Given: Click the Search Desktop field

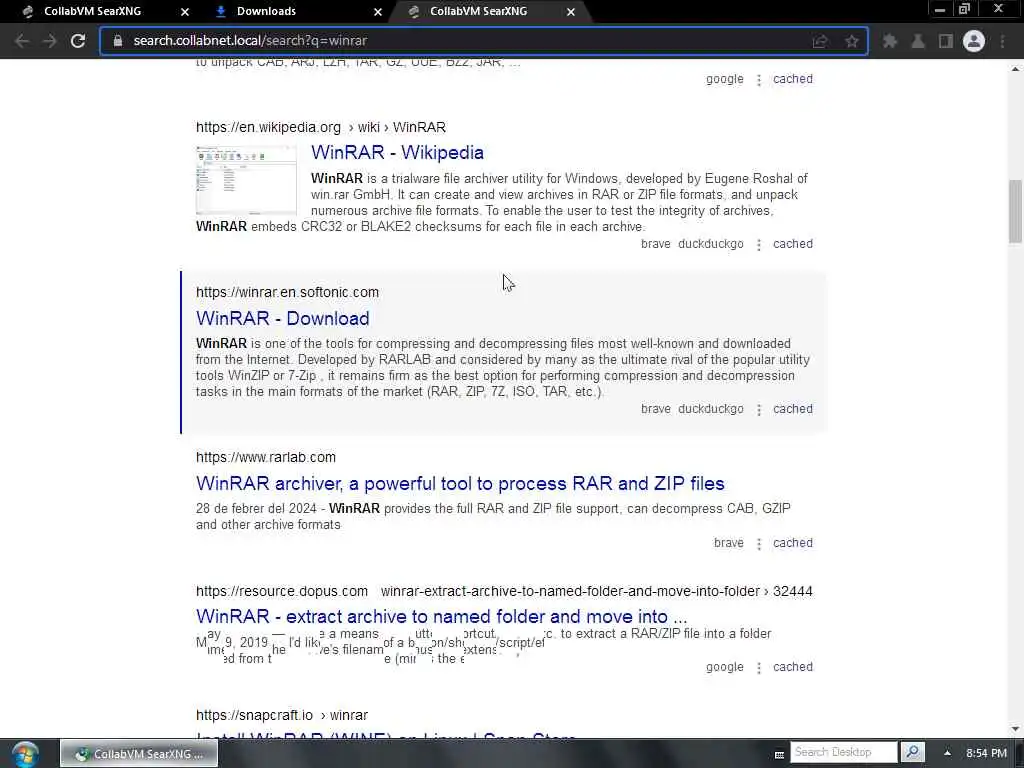Looking at the screenshot, I should 843,752.
